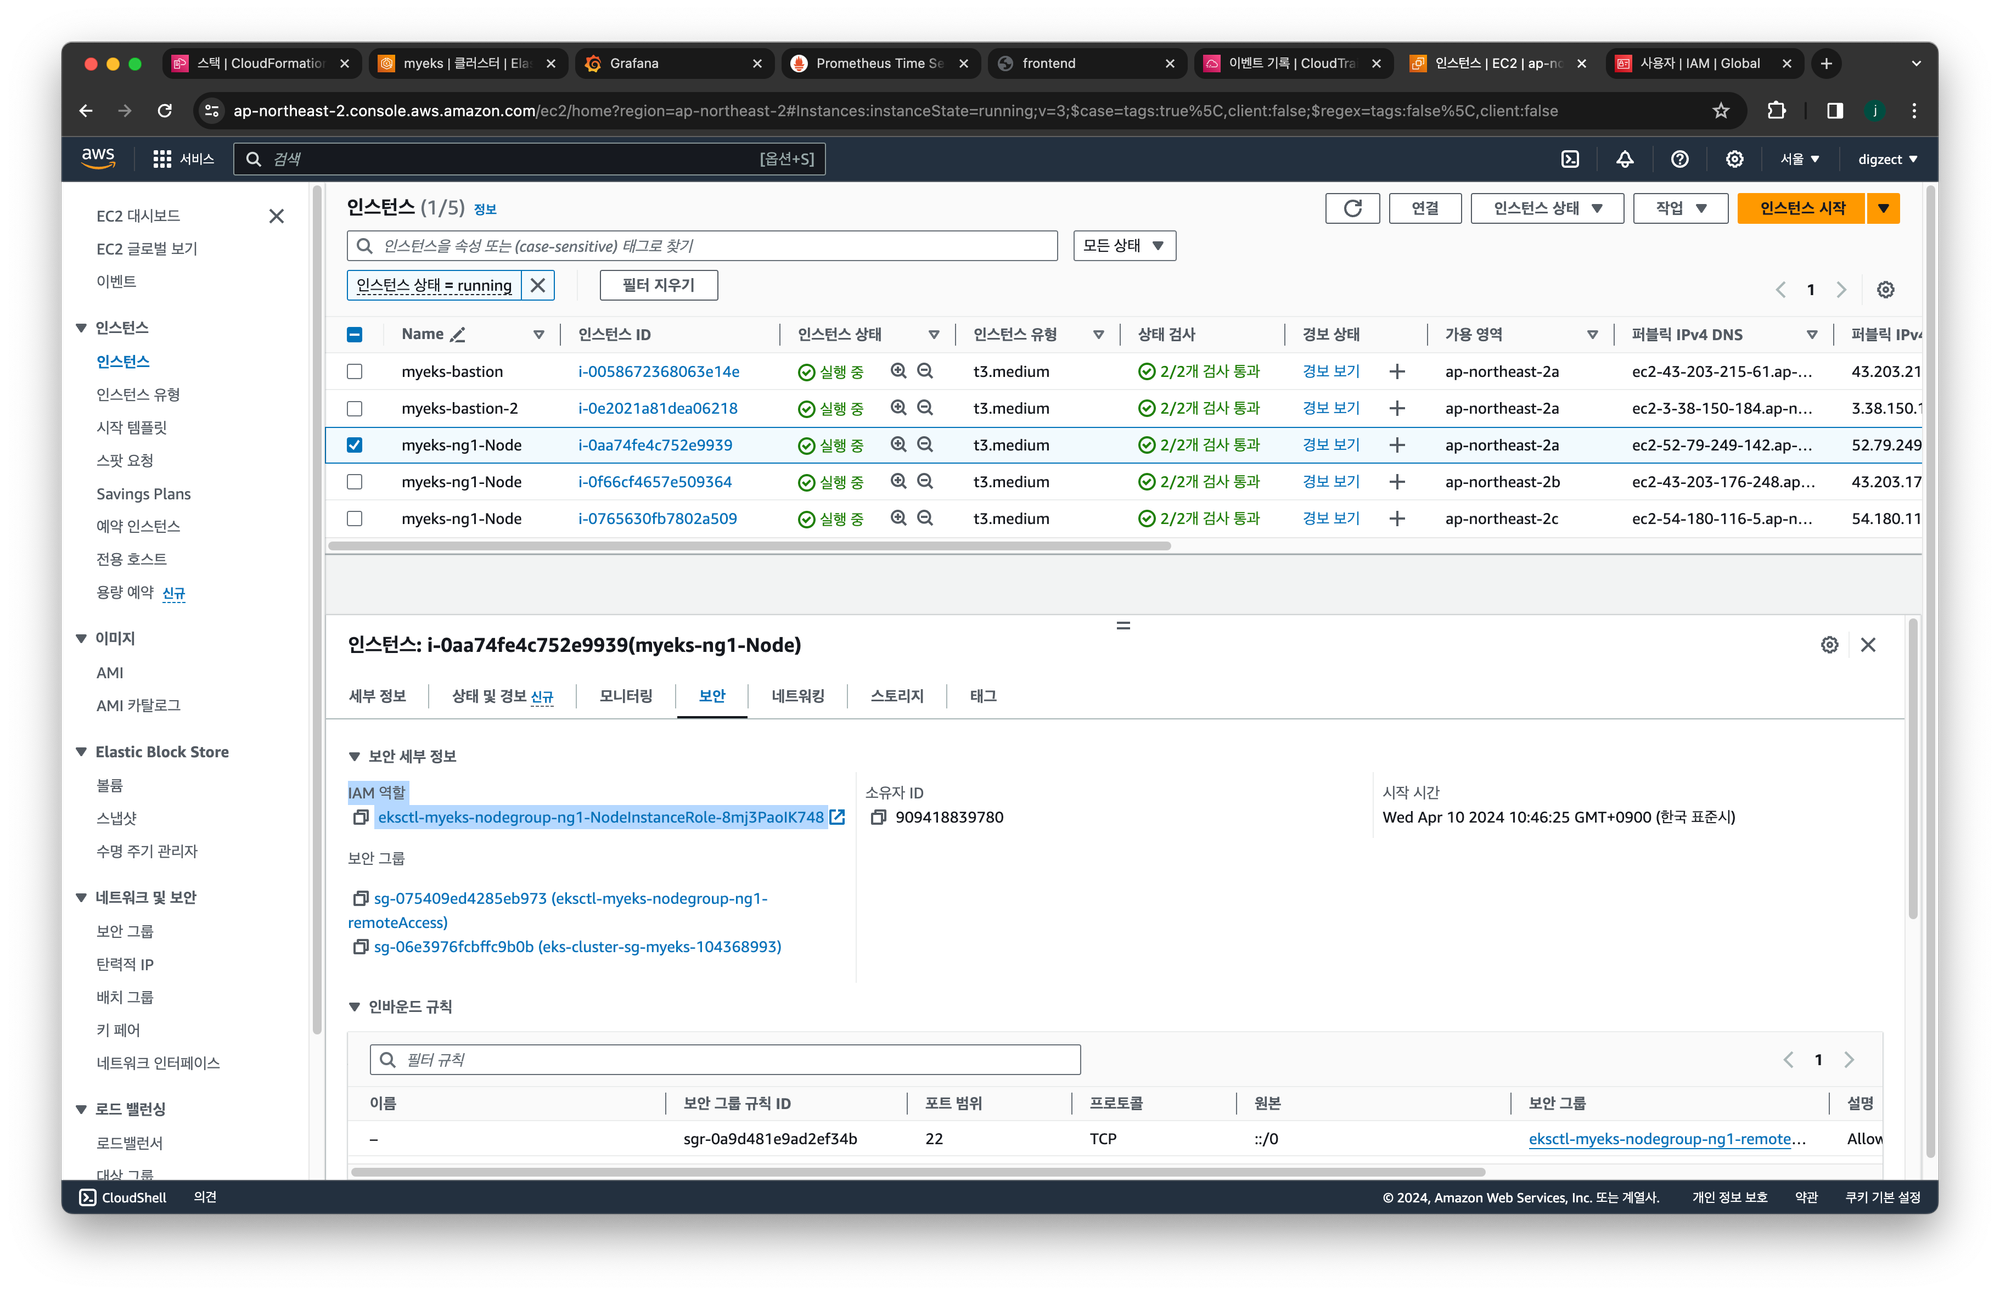The image size is (2000, 1295).
Task: Reload the browser page
Action: coord(165,111)
